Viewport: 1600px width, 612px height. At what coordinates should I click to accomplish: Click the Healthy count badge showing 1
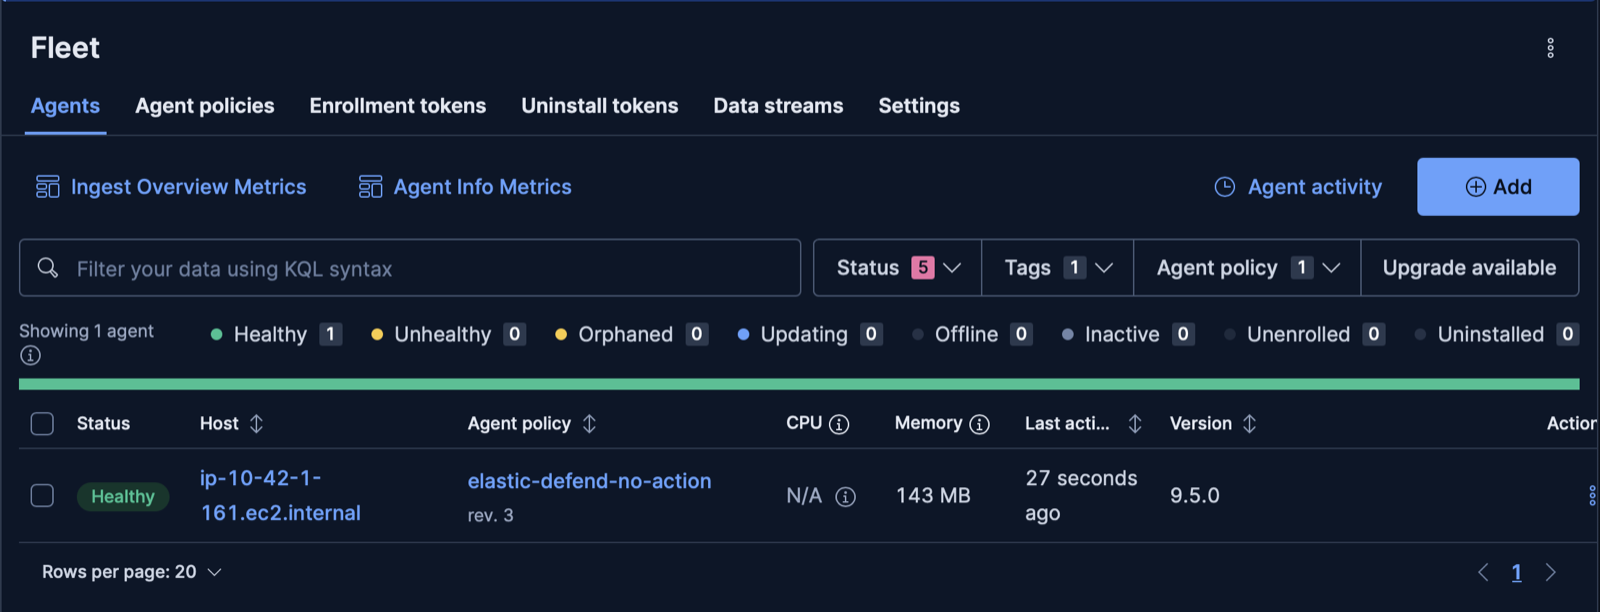(331, 334)
